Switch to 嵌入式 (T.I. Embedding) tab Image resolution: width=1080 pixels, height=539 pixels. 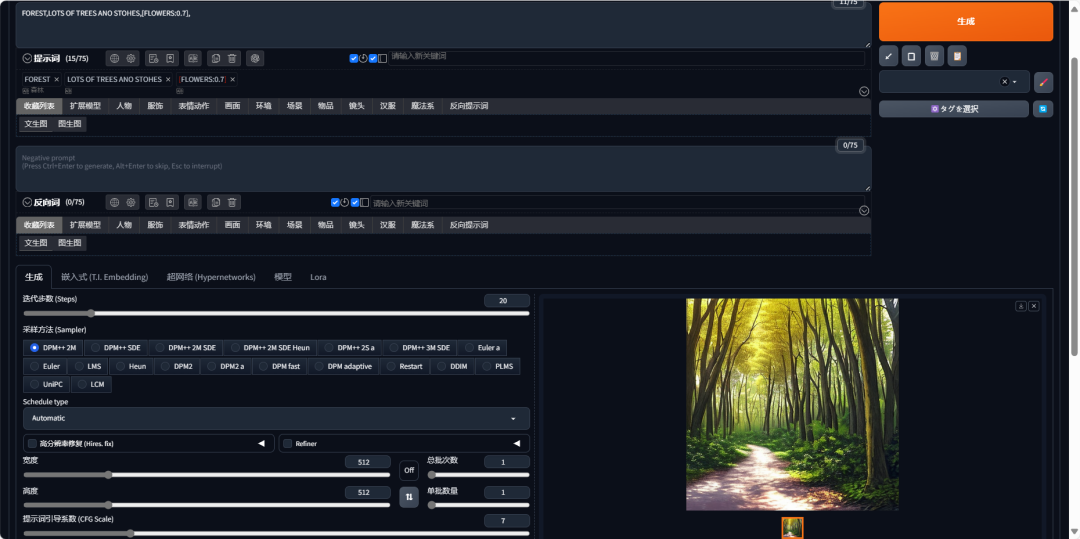tap(105, 277)
